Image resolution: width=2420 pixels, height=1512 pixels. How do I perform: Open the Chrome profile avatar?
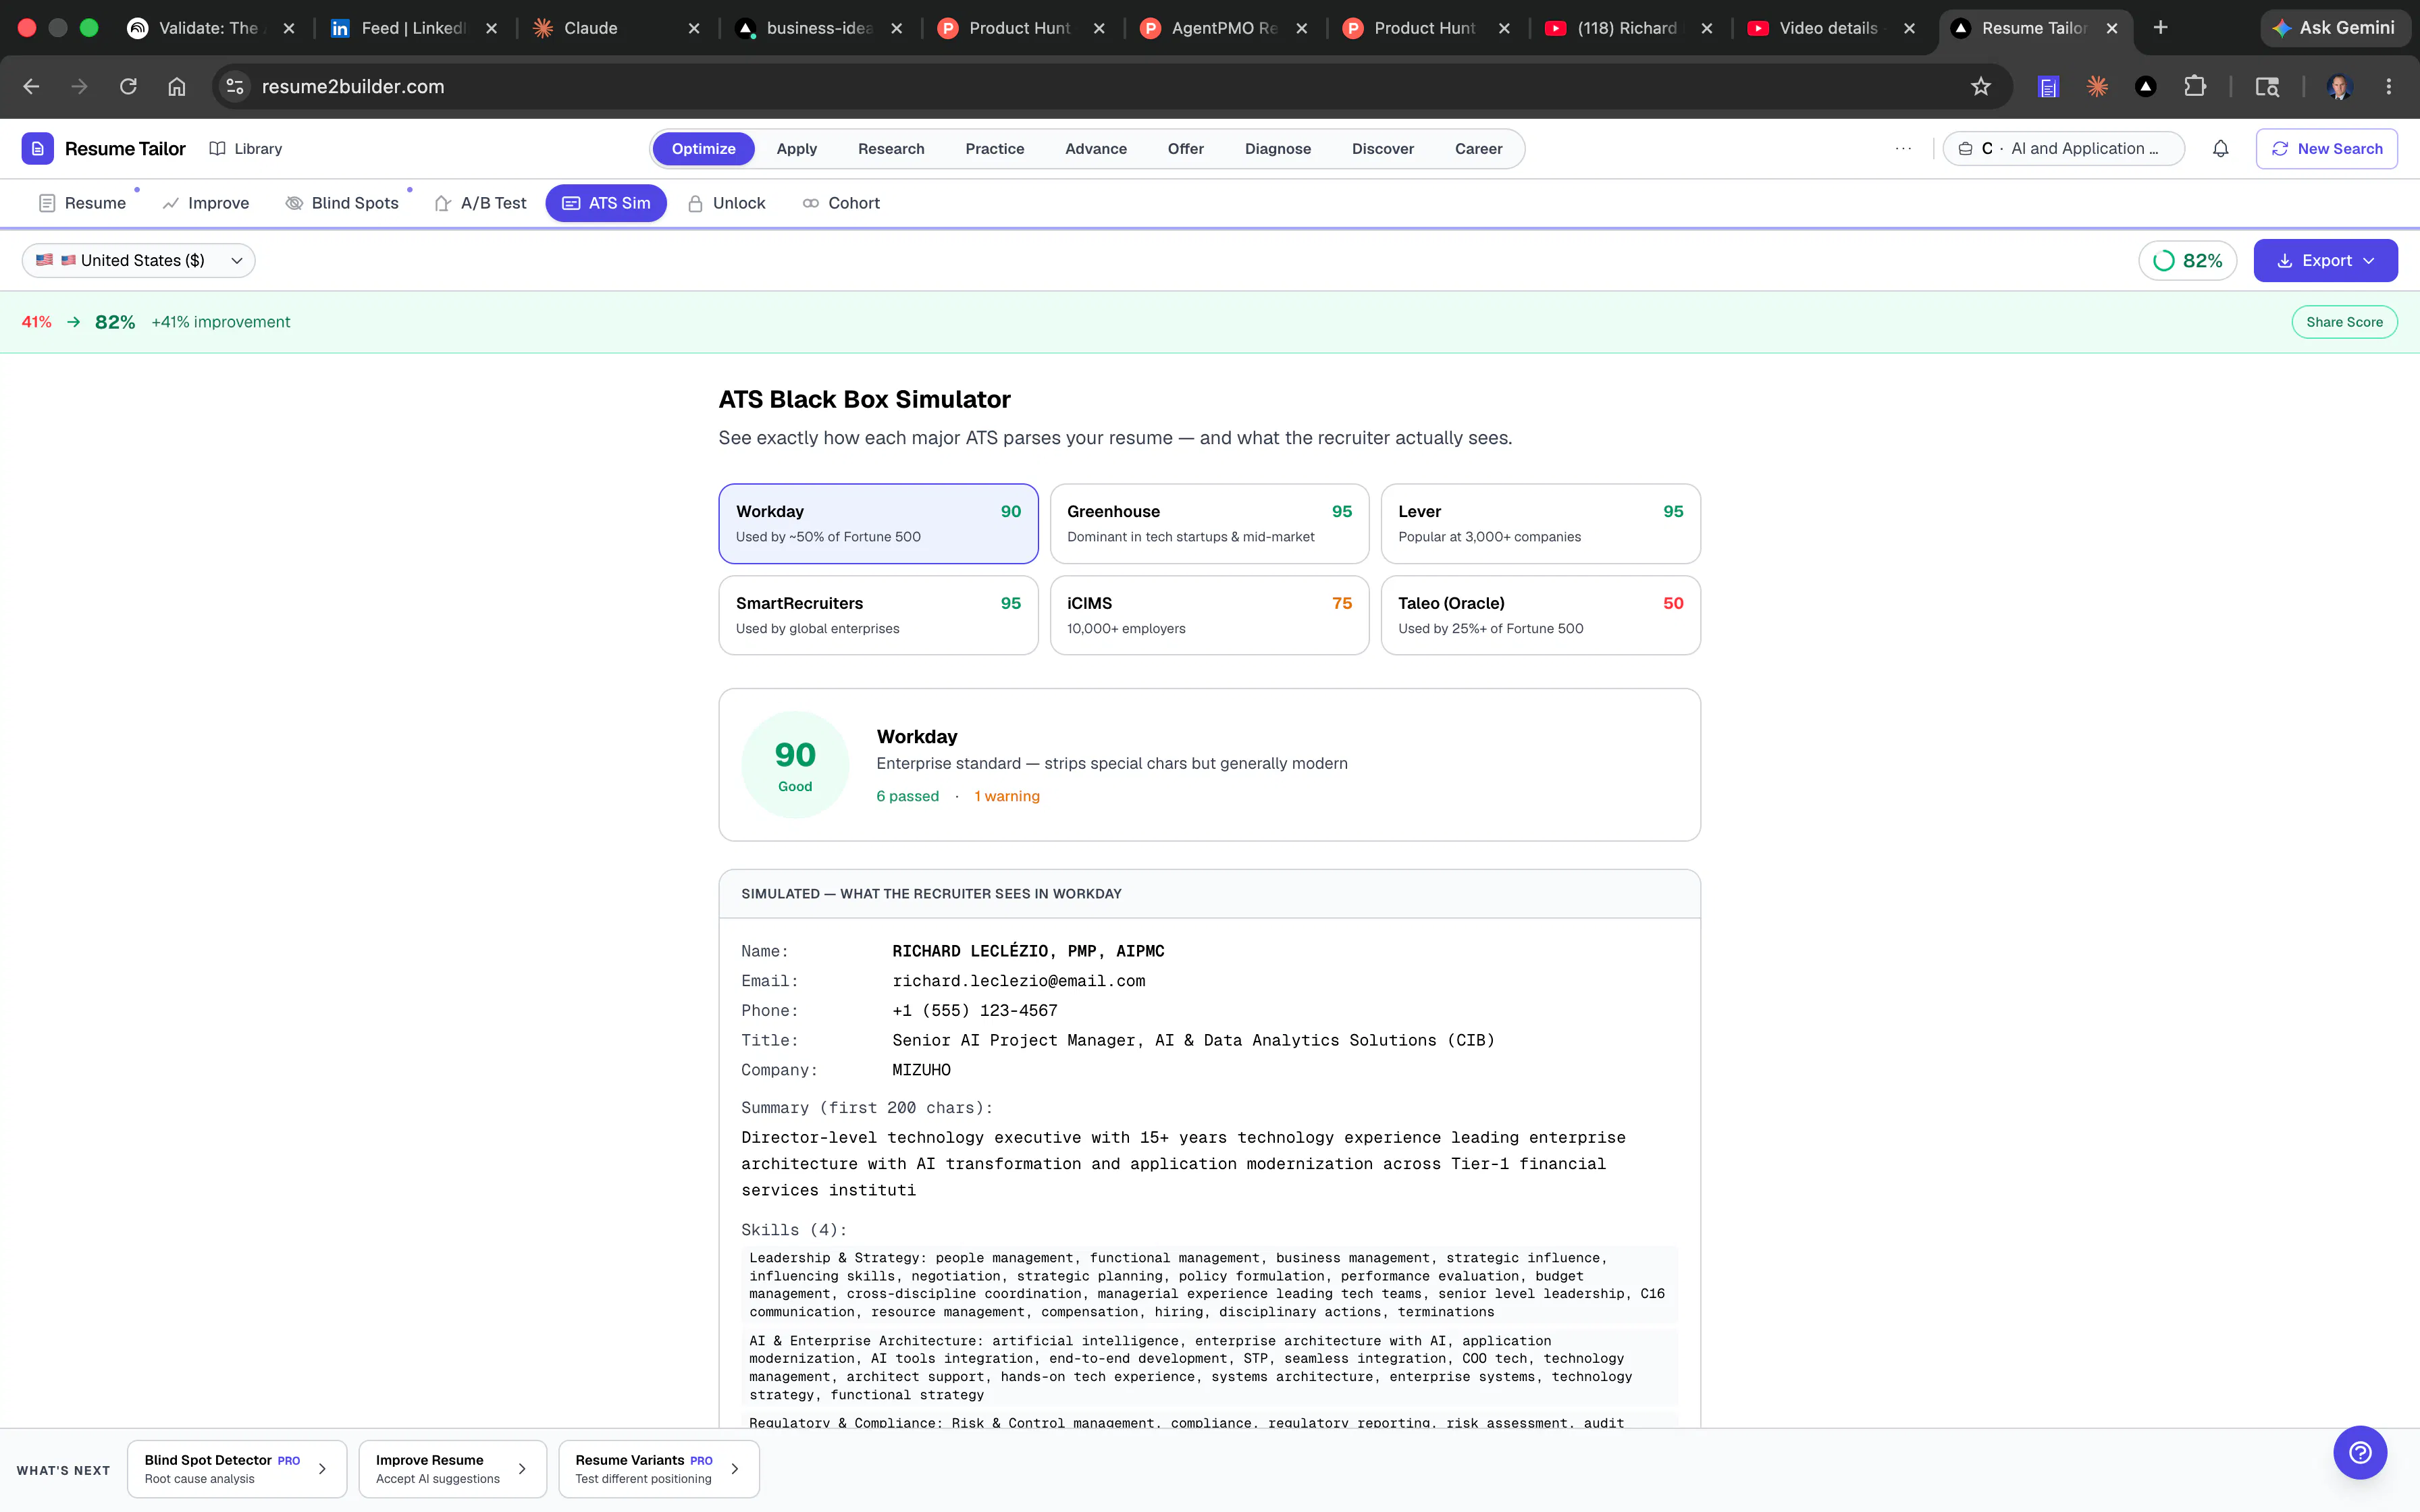tap(2338, 86)
